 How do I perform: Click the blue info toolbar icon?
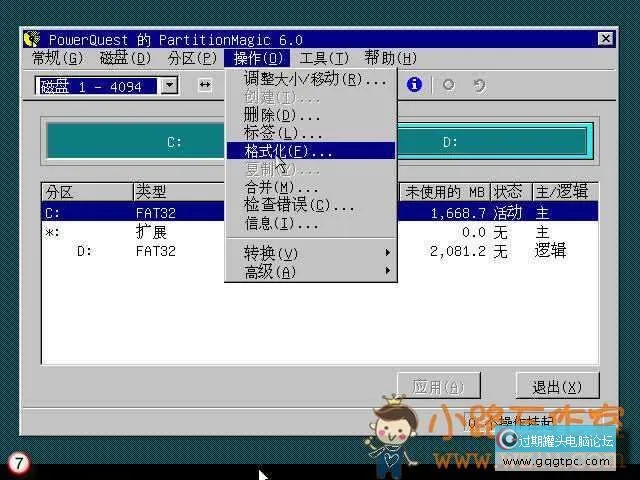(414, 84)
